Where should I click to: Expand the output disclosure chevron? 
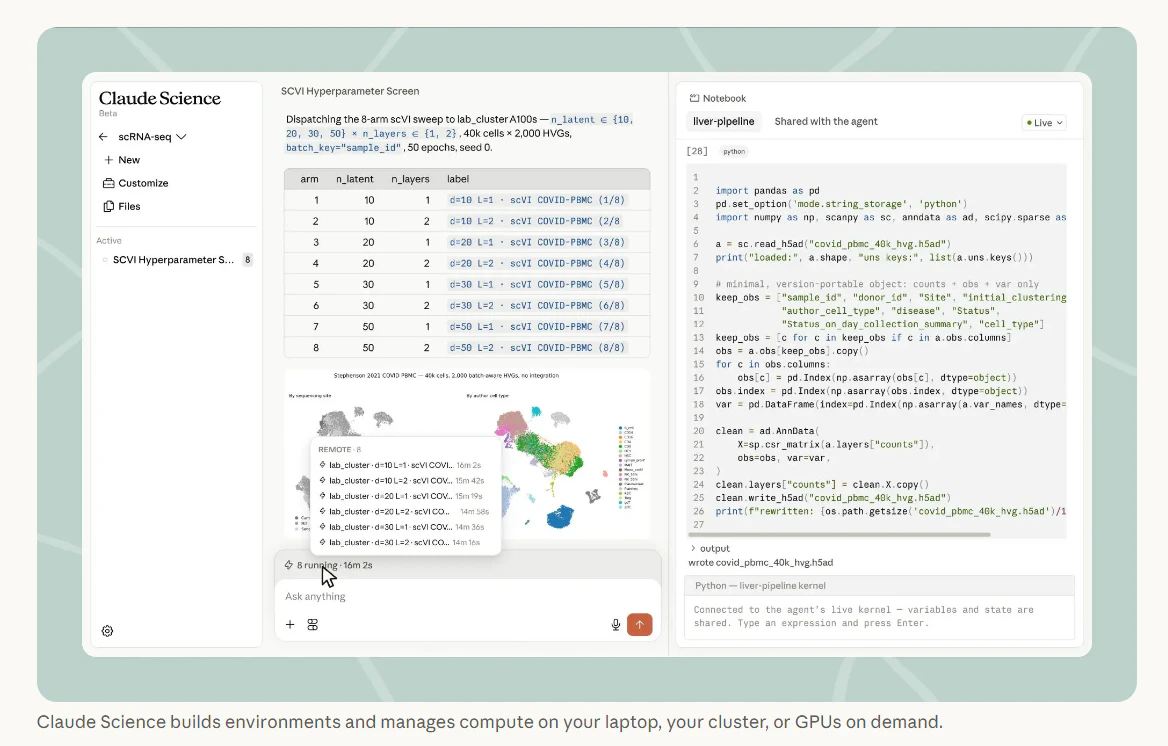pyautogui.click(x=693, y=548)
